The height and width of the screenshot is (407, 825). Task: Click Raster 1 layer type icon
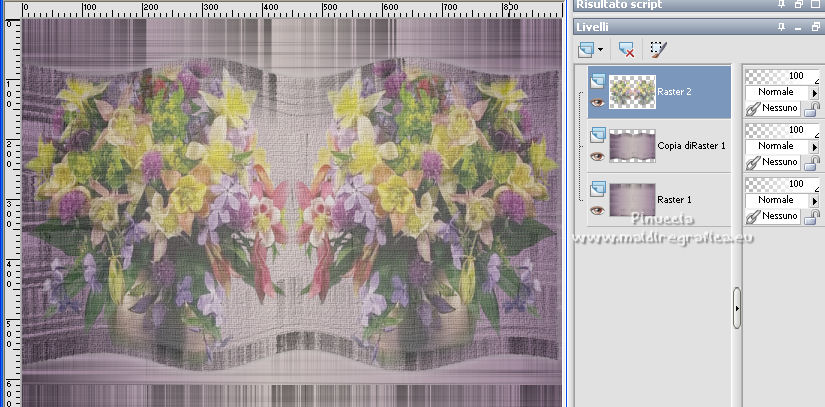598,189
